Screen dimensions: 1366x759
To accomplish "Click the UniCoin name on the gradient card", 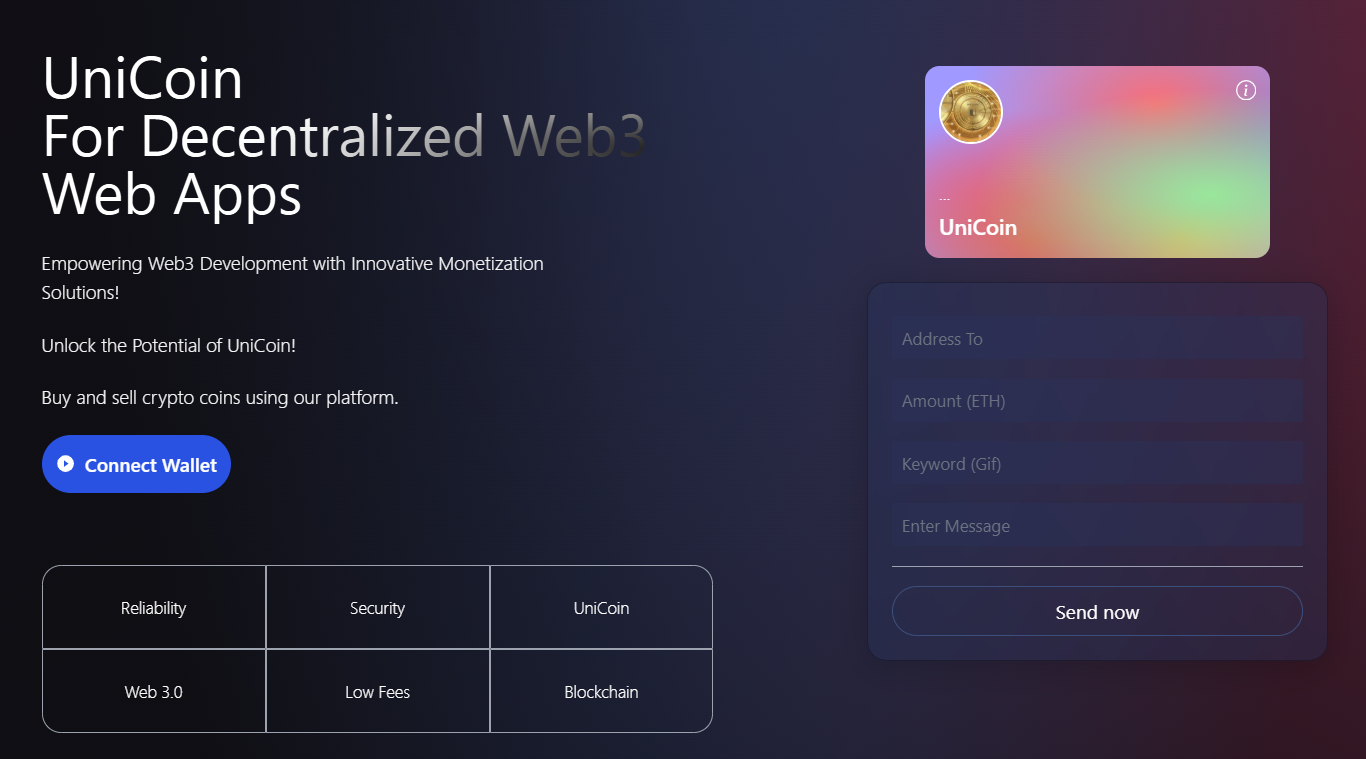I will pyautogui.click(x=978, y=228).
